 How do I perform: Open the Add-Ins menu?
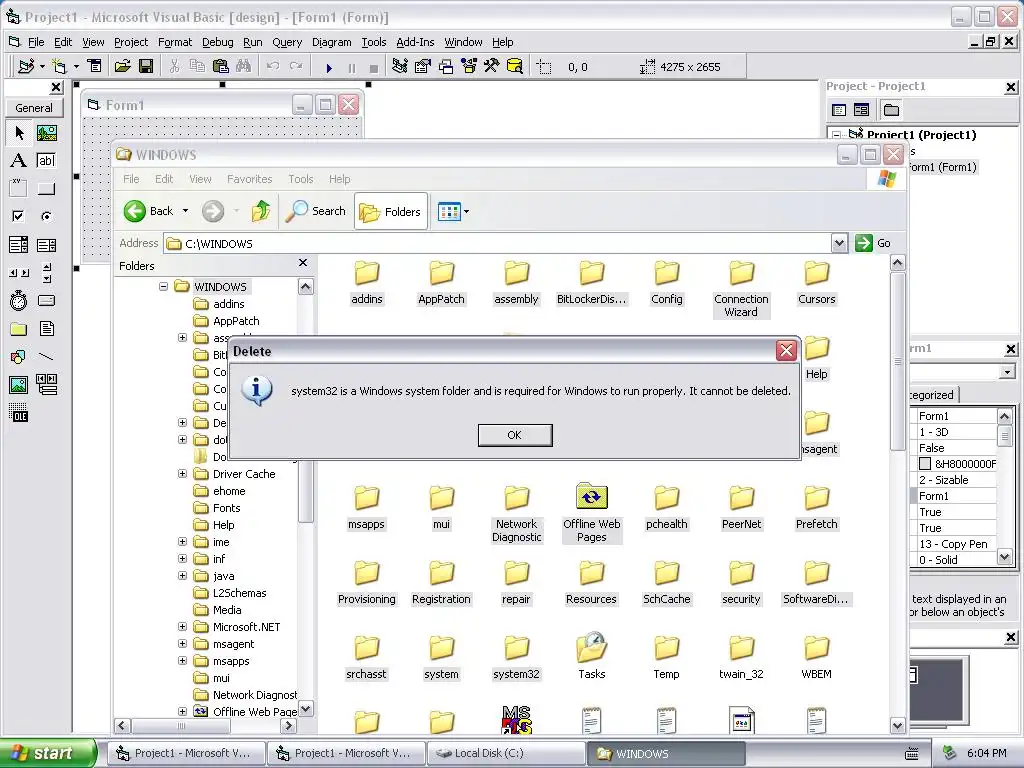point(415,42)
